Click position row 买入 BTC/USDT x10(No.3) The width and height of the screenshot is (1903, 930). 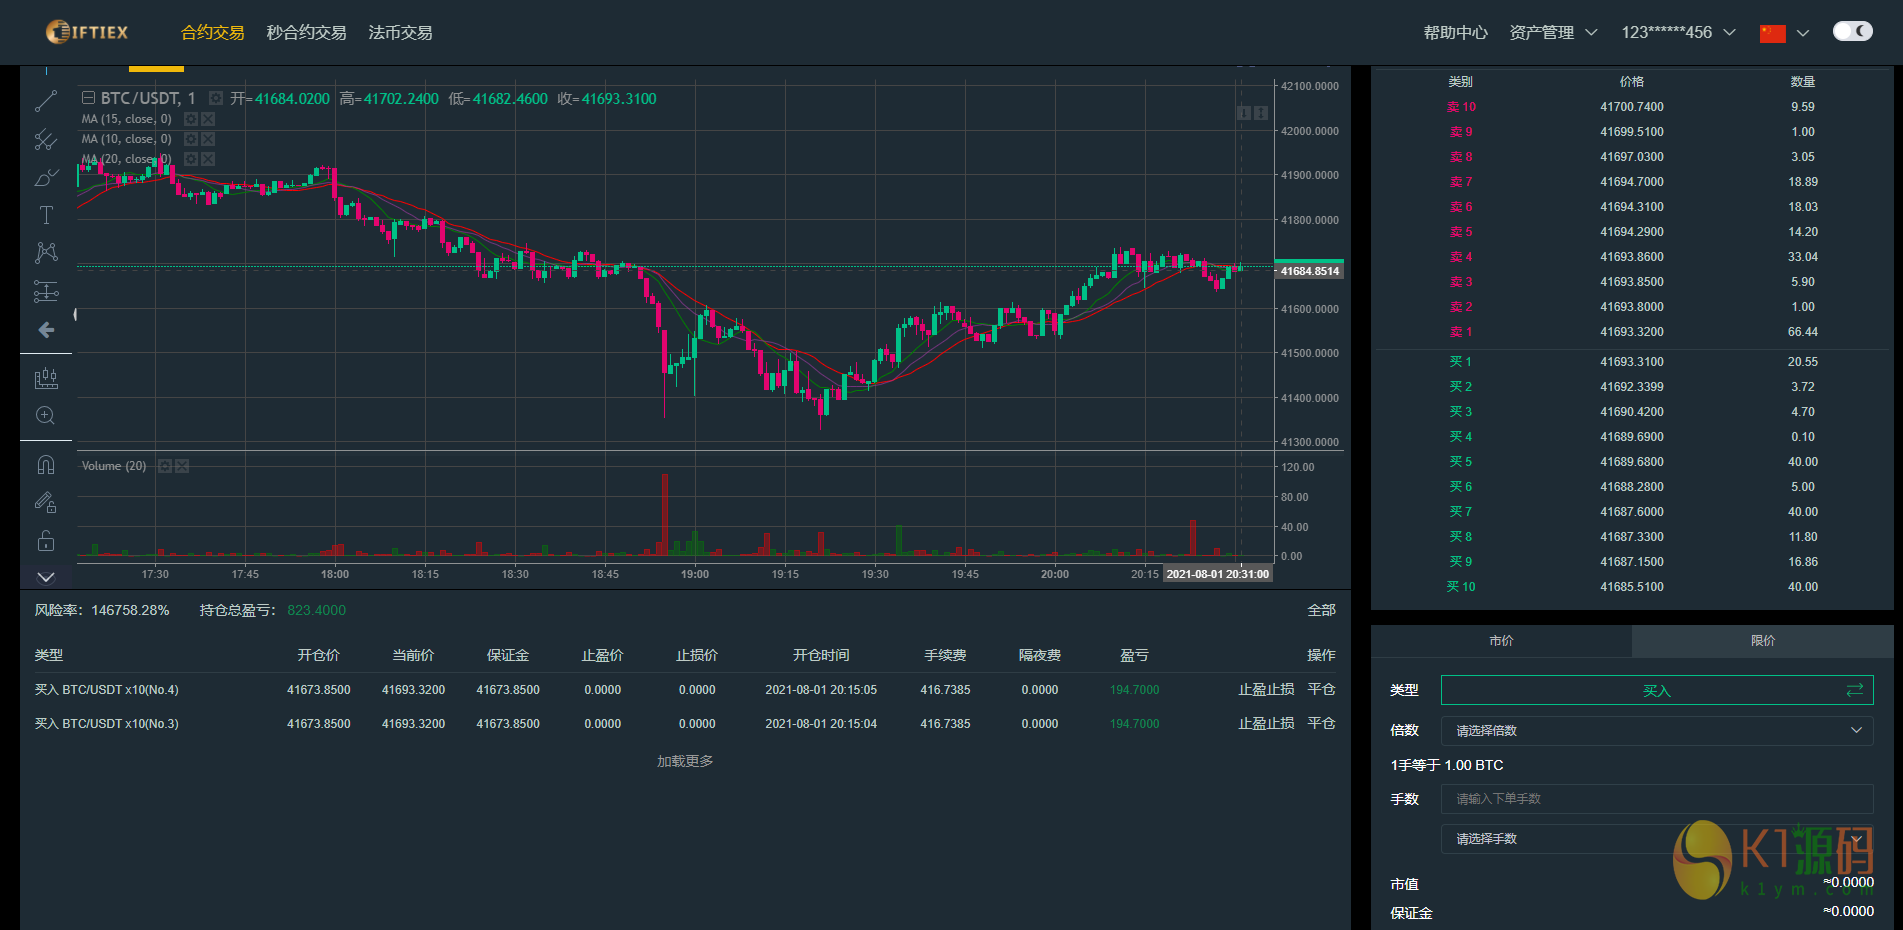point(685,724)
